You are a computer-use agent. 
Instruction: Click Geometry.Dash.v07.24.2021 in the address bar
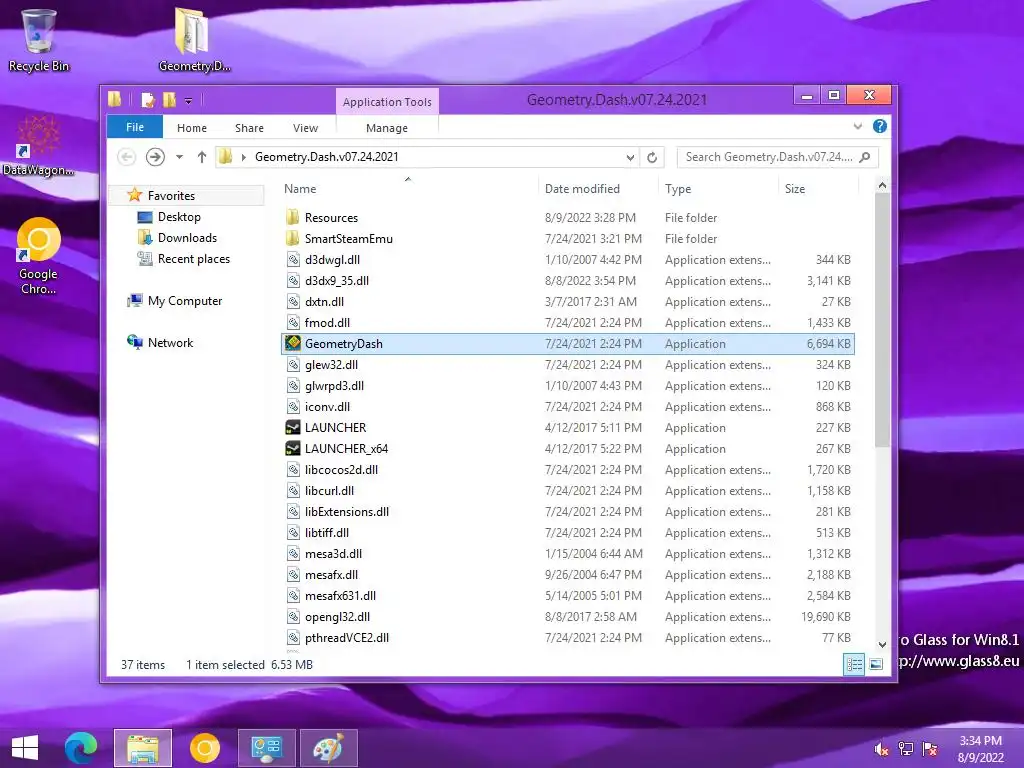pos(327,157)
